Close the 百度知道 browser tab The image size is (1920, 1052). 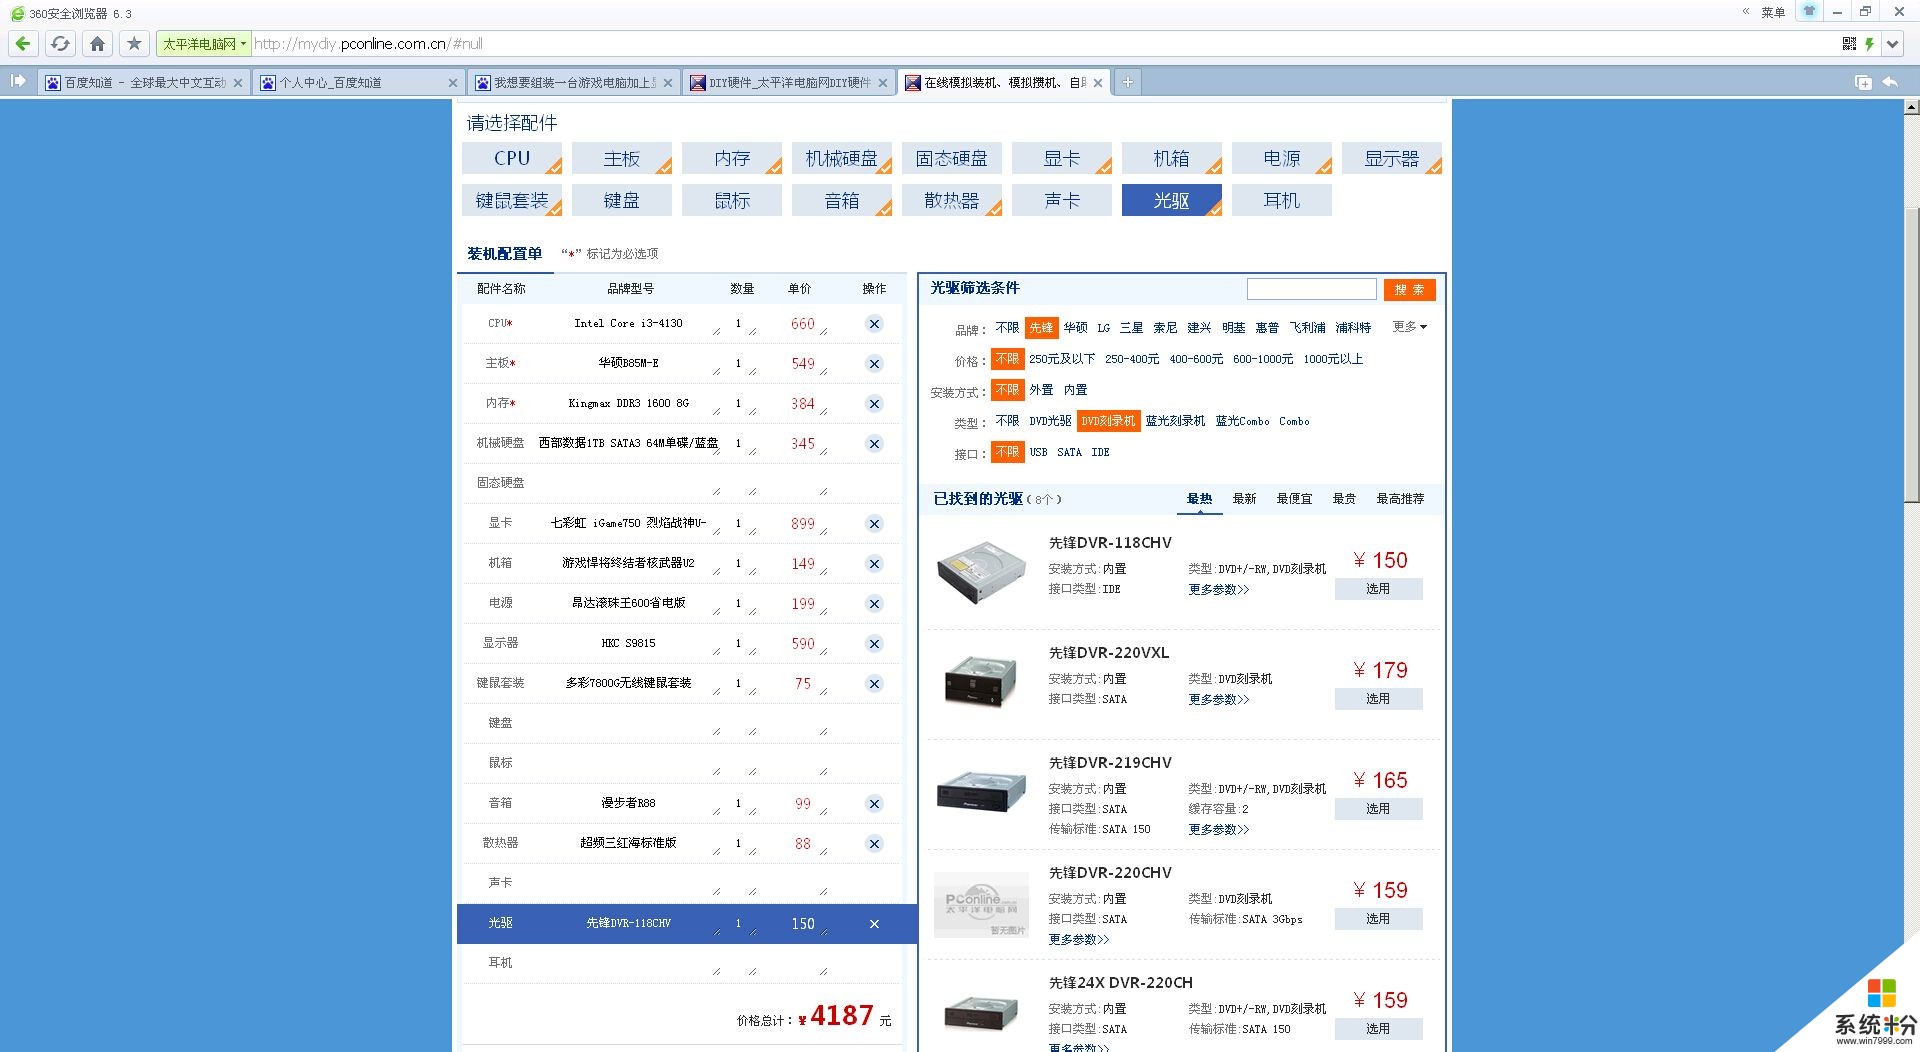(238, 83)
